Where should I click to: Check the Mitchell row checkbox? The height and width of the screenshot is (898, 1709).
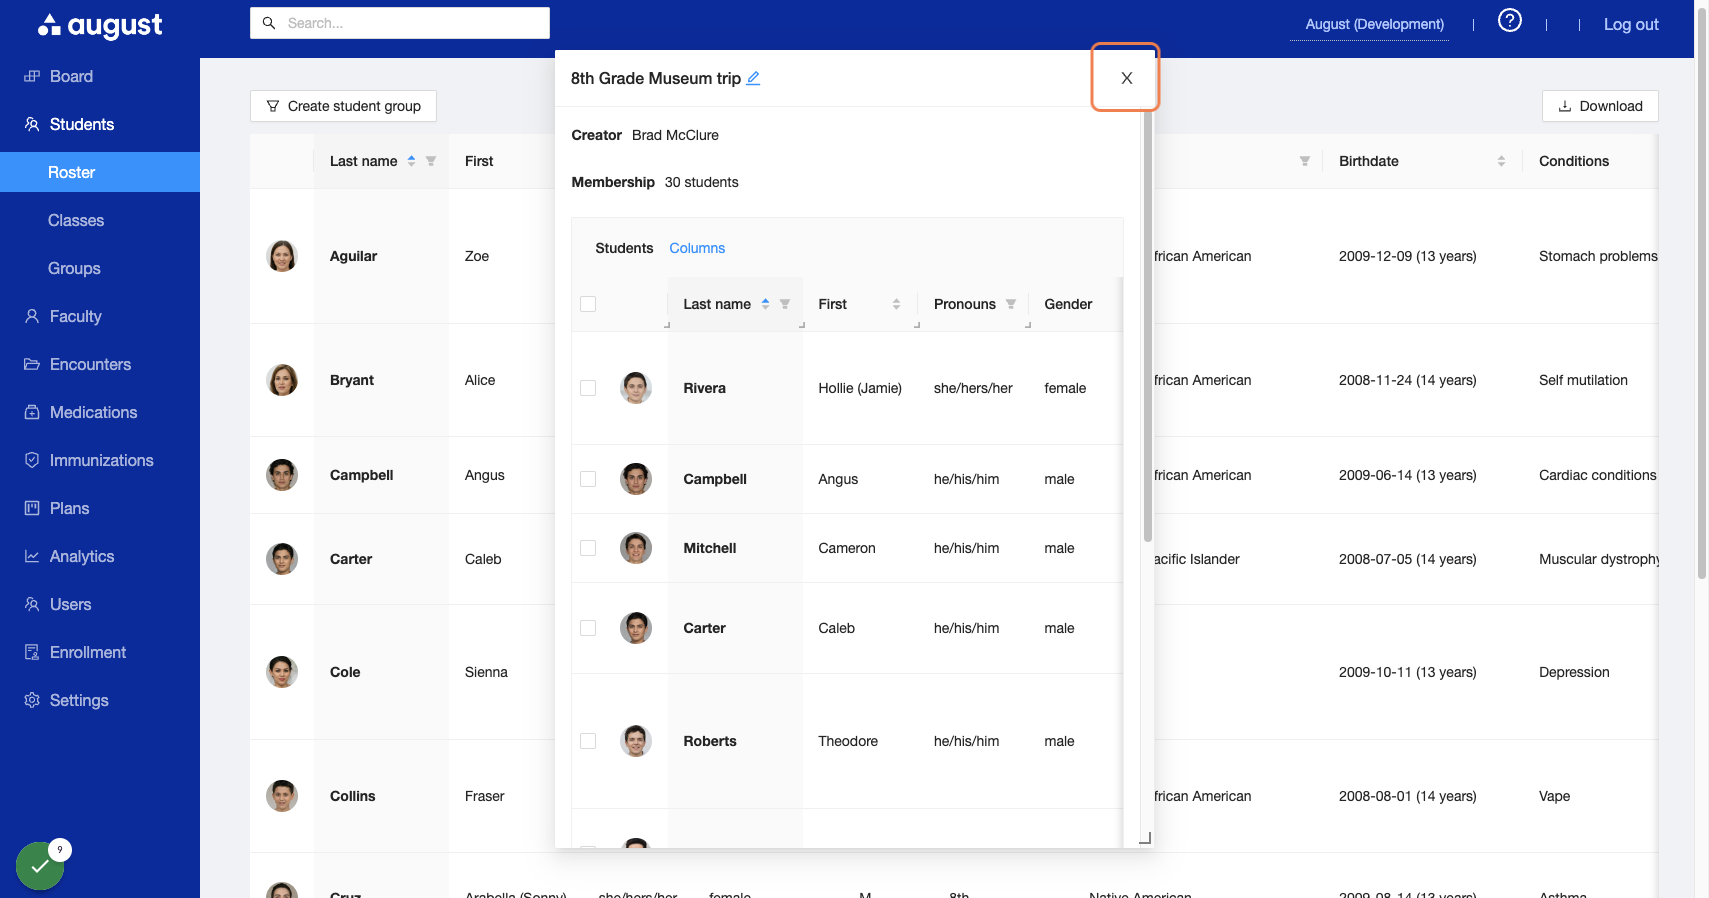click(588, 548)
